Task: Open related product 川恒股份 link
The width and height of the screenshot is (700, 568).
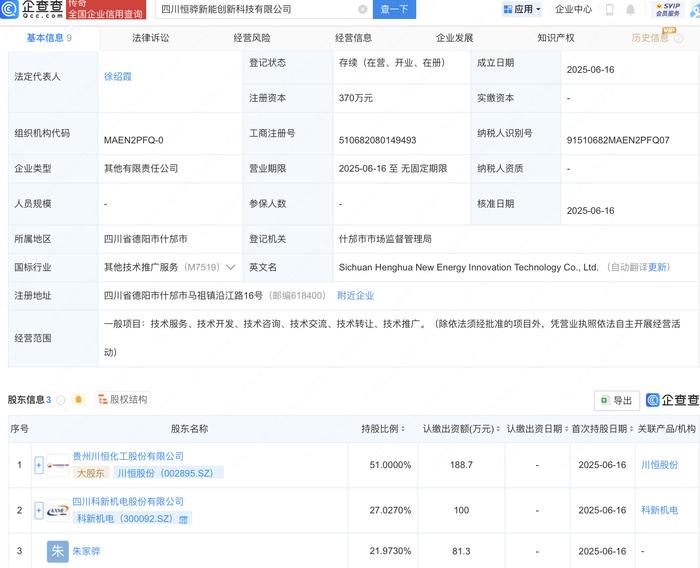Action: (659, 465)
